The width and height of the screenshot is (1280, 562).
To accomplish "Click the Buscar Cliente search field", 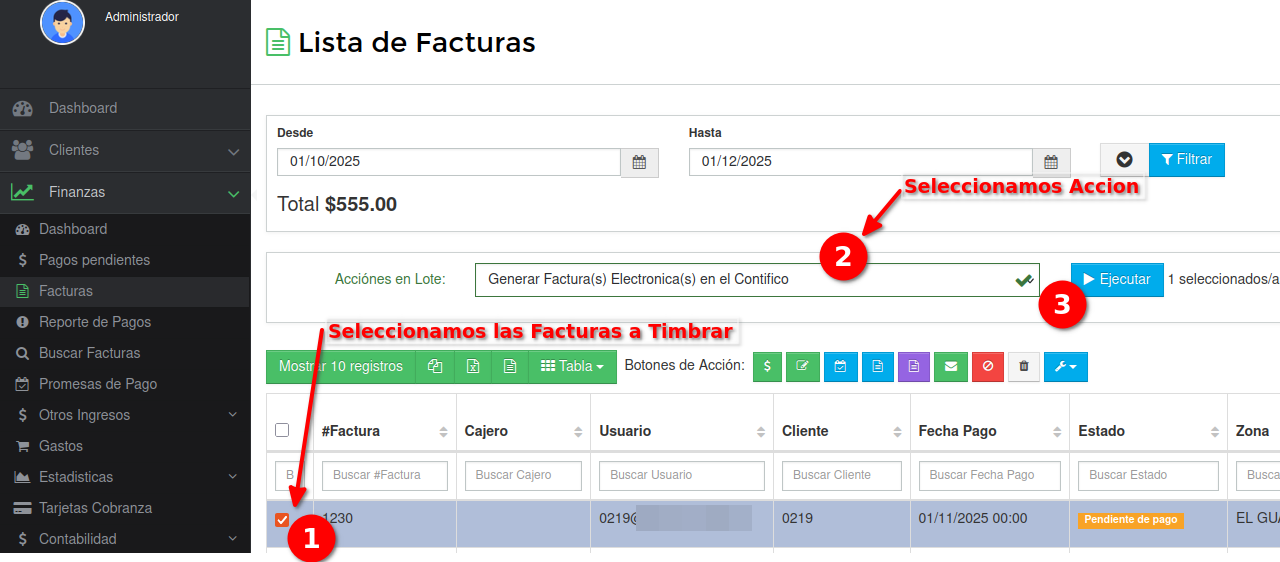I will (x=841, y=475).
